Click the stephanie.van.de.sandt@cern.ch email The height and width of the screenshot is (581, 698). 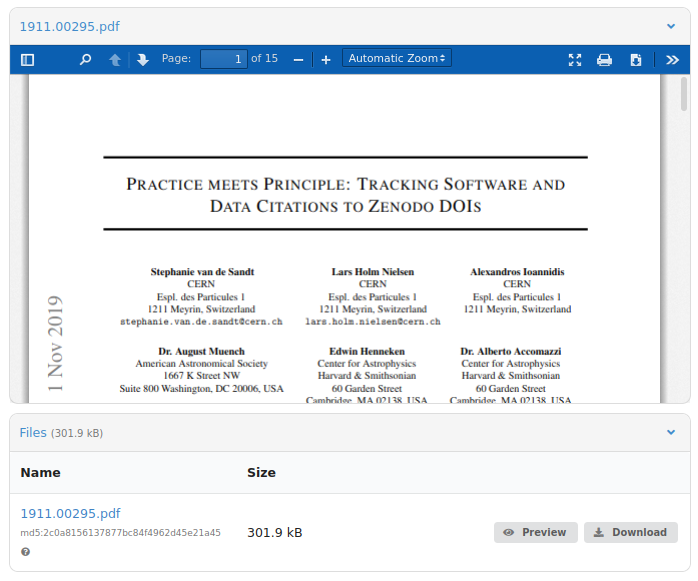[x=201, y=321]
